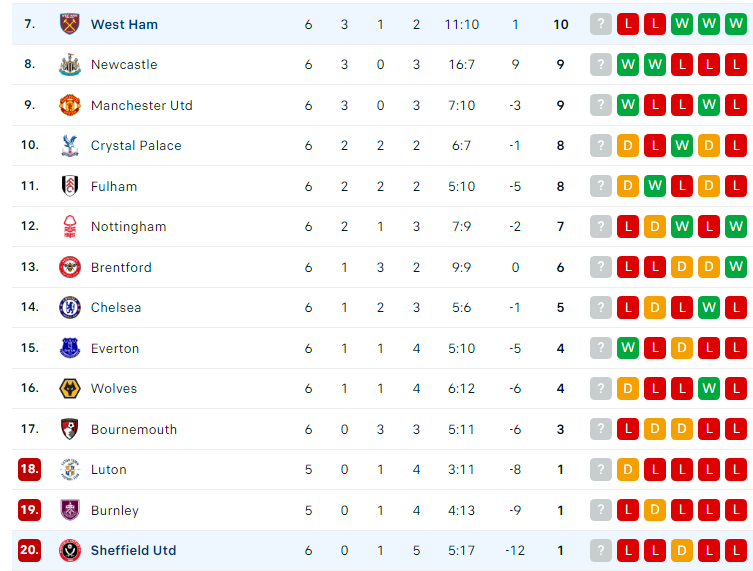Screen dimensions: 753x571
Task: Click the Chelsea club crest
Action: click(x=70, y=307)
